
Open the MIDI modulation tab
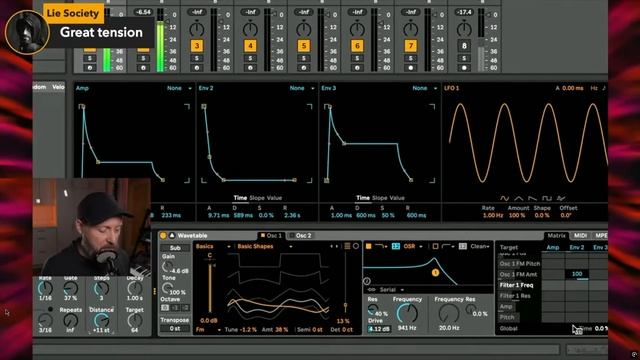tap(580, 236)
